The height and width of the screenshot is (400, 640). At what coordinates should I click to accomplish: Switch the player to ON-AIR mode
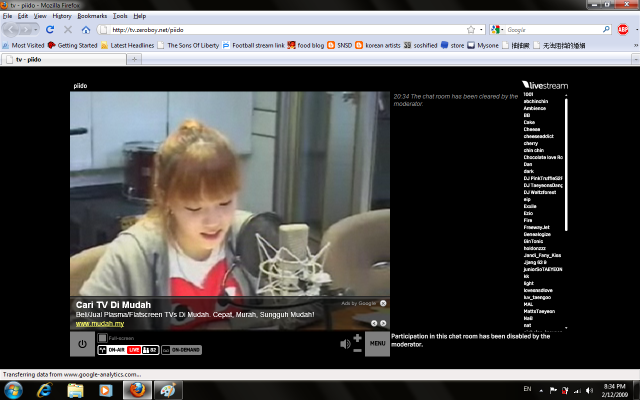pos(111,350)
